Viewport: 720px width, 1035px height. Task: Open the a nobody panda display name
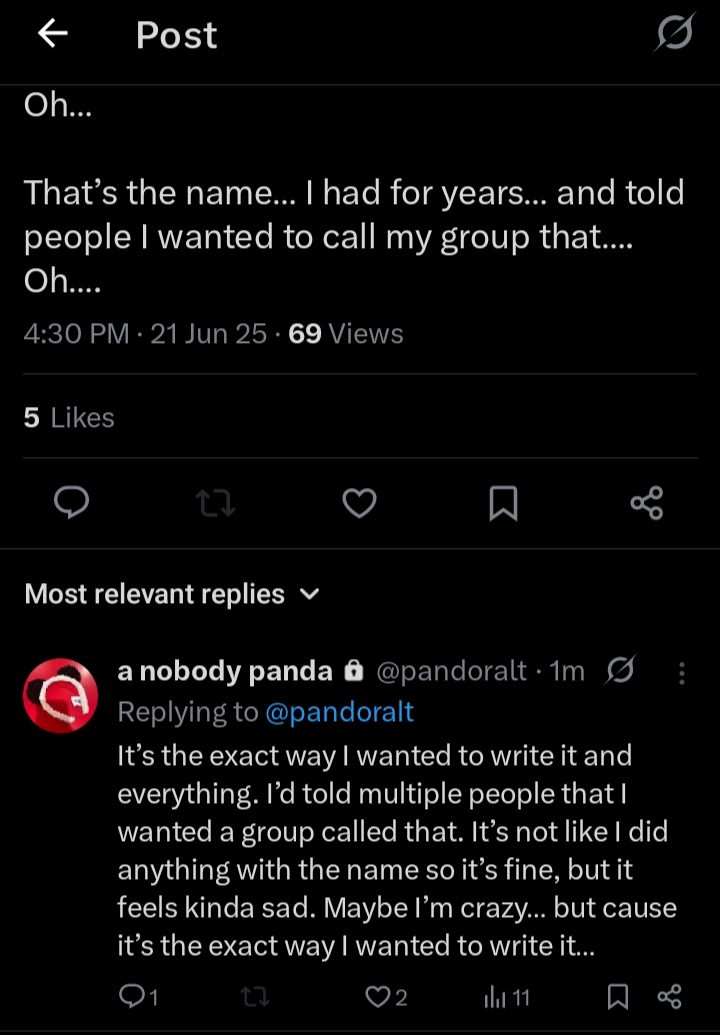click(225, 671)
